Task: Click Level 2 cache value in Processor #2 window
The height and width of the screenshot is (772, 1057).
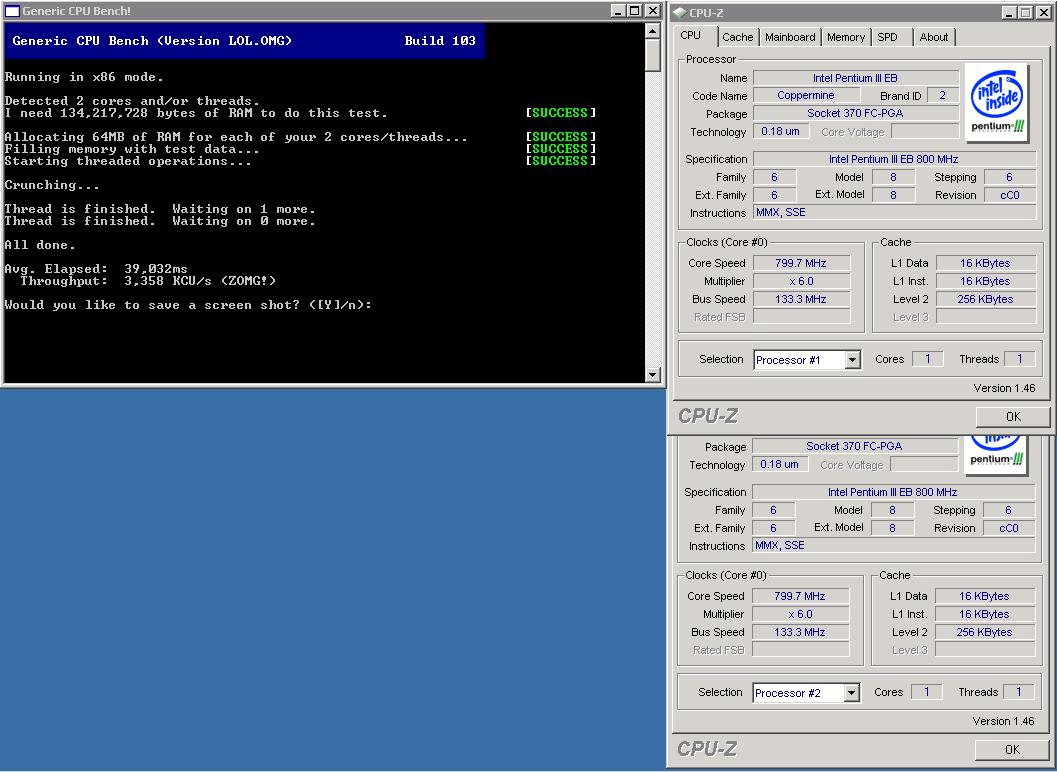Action: [985, 632]
